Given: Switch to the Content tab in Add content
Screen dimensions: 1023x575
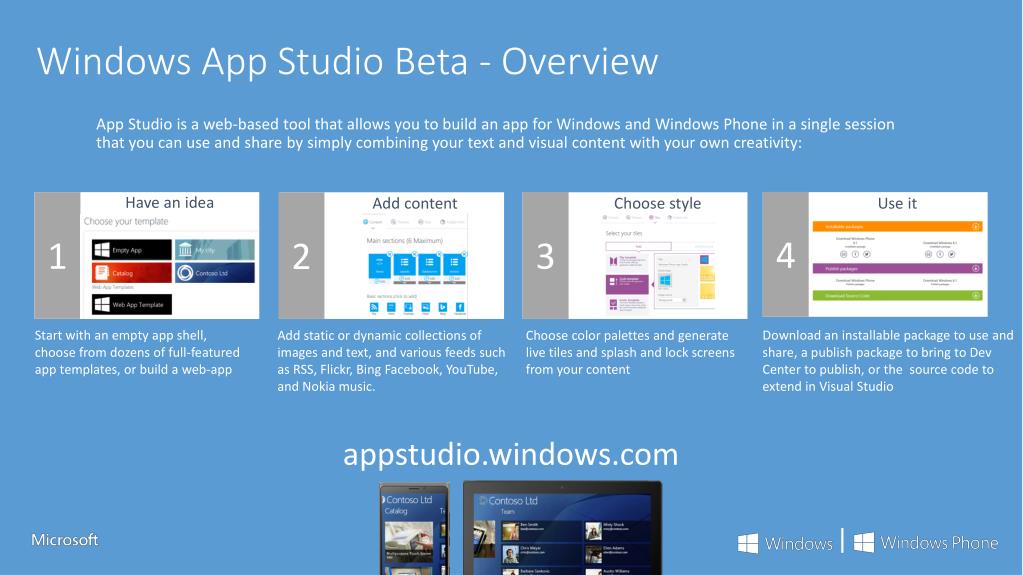Looking at the screenshot, I should [x=373, y=222].
